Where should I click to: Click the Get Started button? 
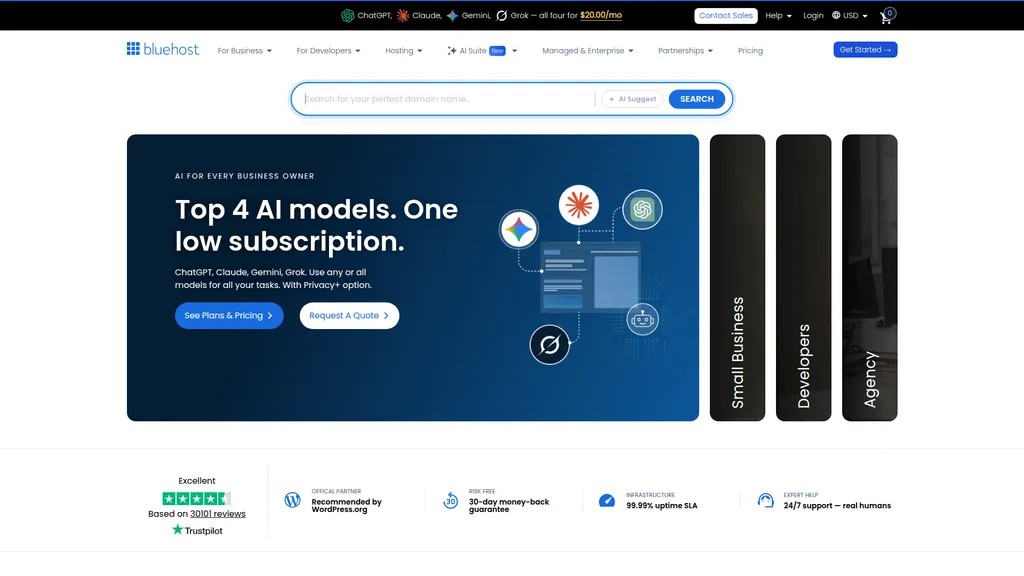[x=865, y=50]
